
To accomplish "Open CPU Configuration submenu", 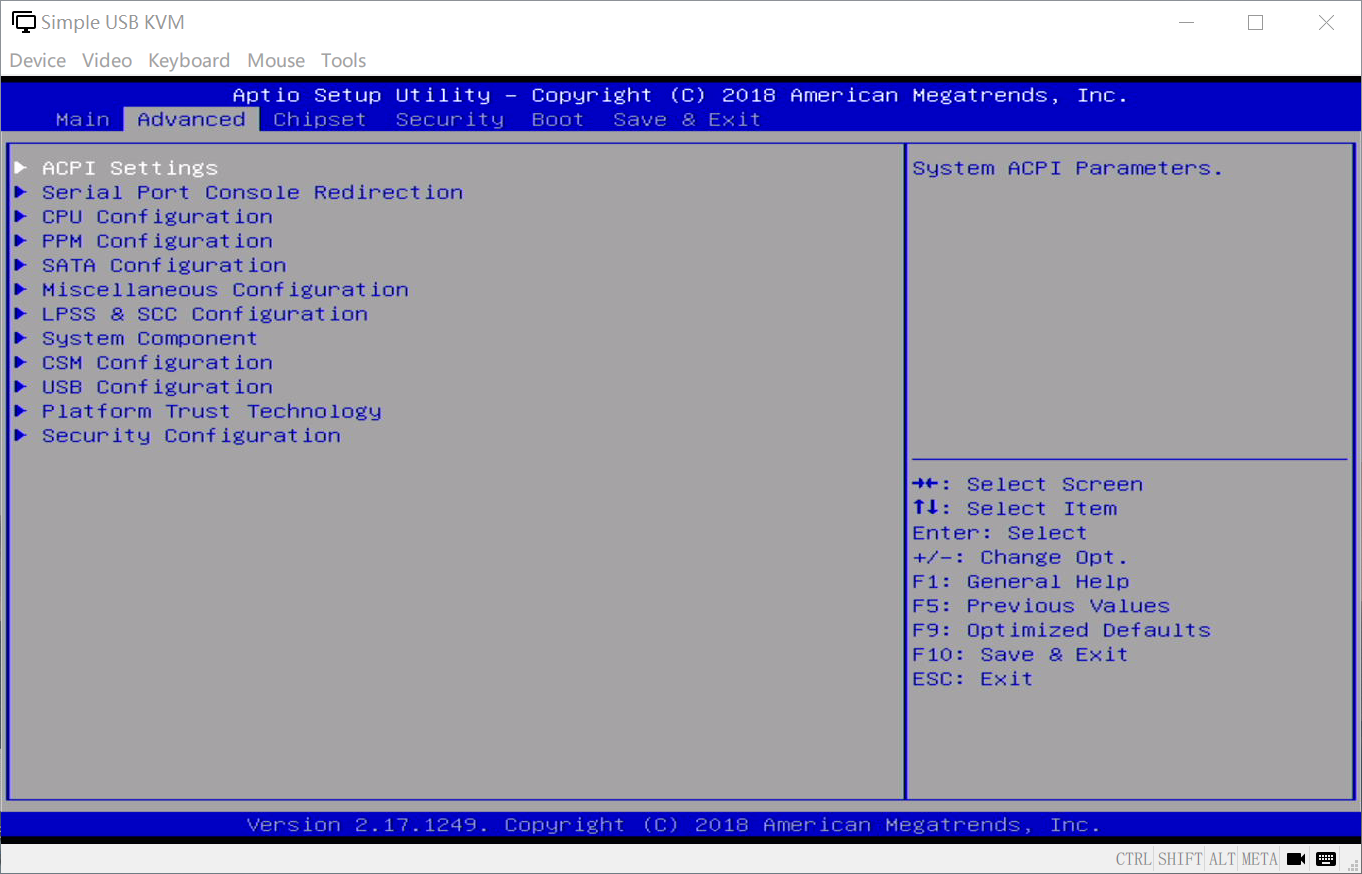I will (157, 216).
